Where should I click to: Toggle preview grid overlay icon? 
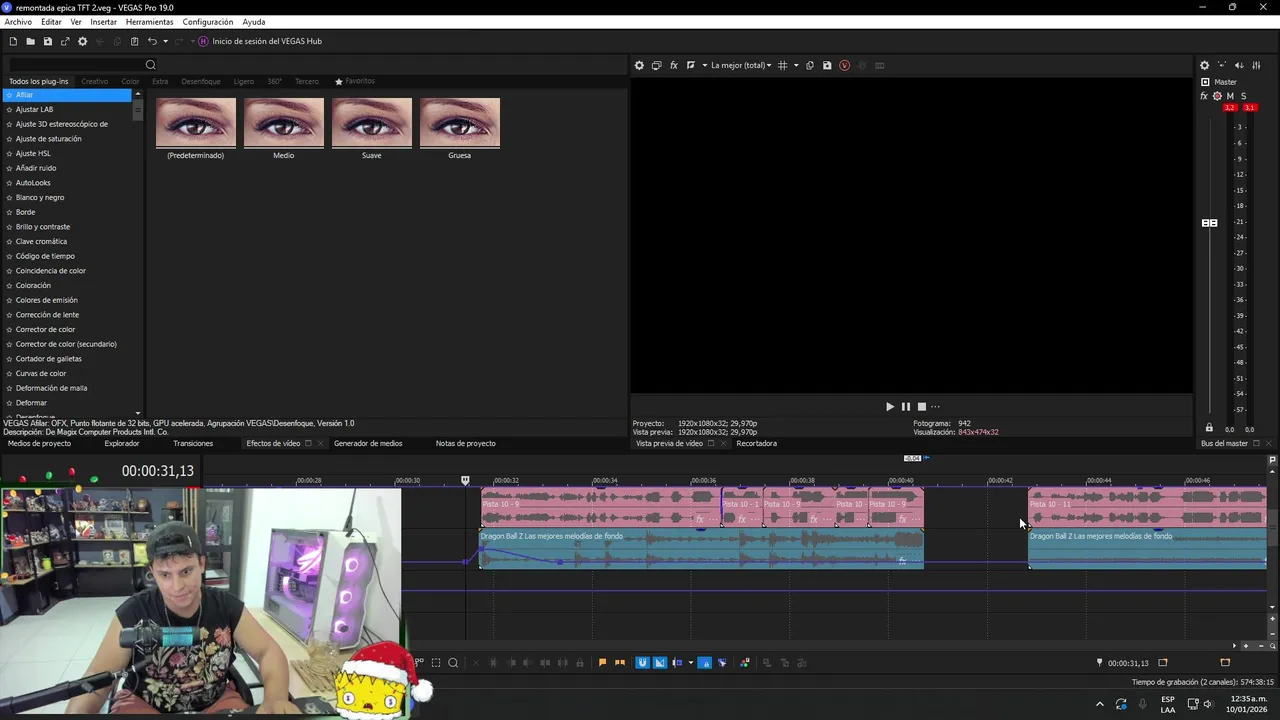pos(783,65)
